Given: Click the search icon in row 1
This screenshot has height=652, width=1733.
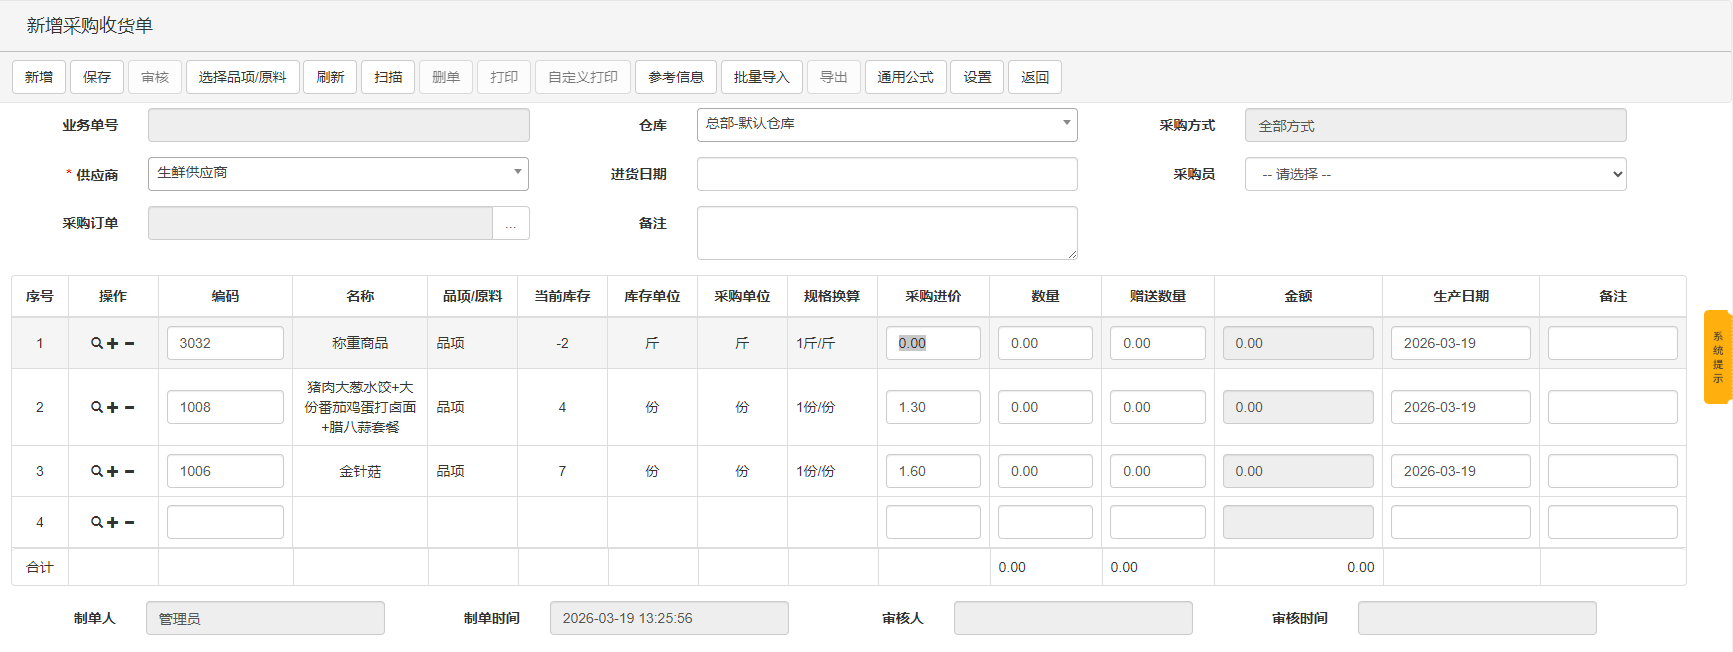Looking at the screenshot, I should tap(97, 343).
